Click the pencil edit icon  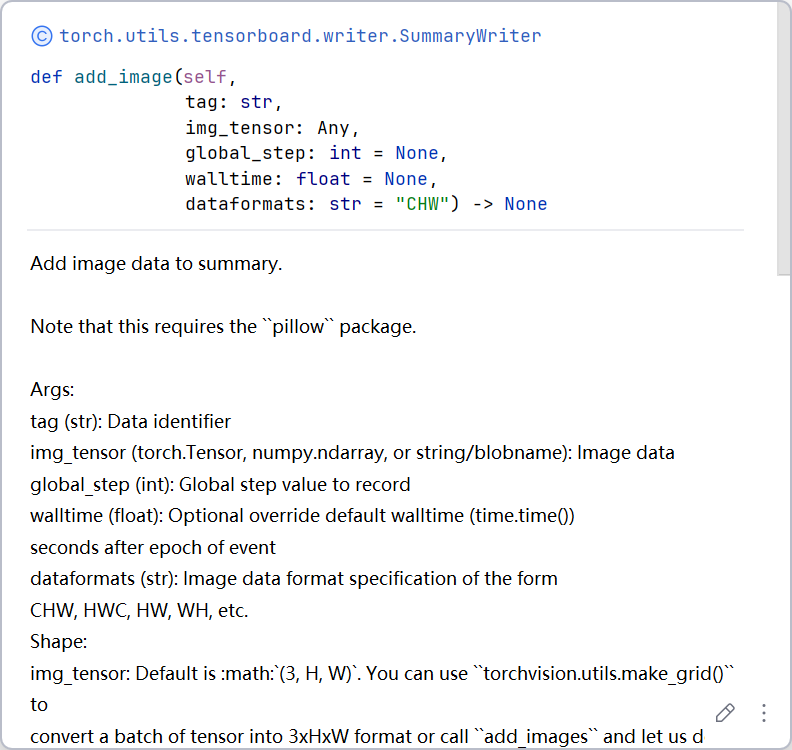click(x=725, y=713)
